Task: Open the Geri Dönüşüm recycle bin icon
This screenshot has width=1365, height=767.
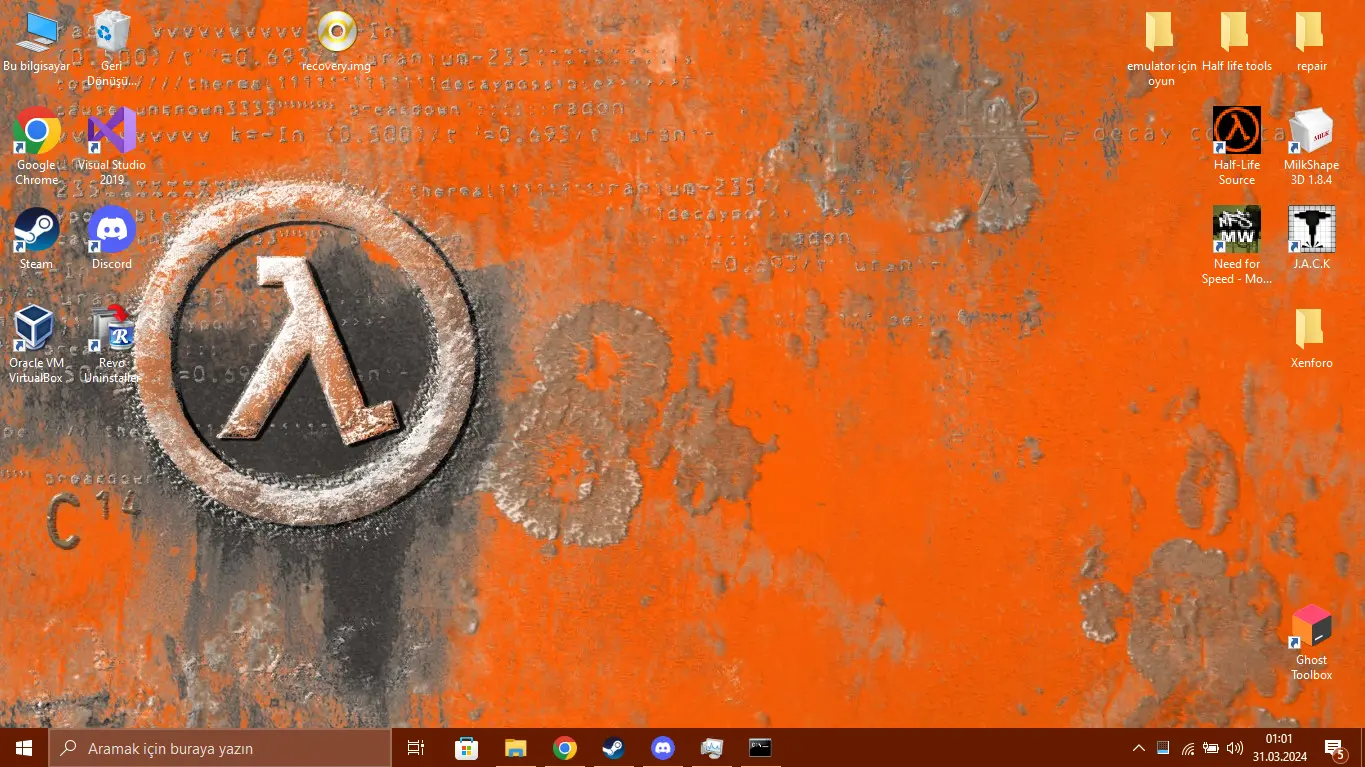Action: (x=112, y=48)
